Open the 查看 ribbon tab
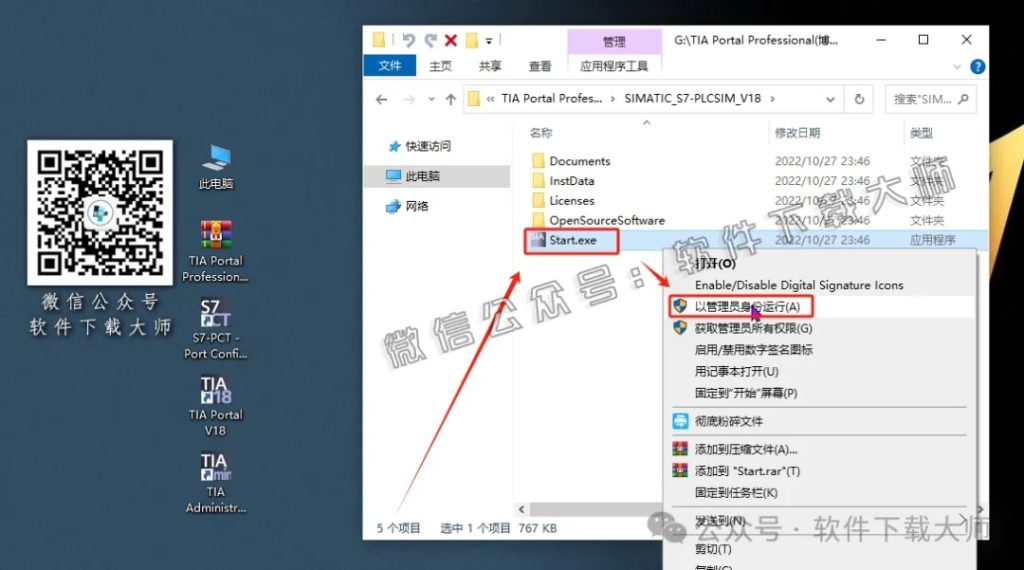1024x570 pixels. [540, 66]
